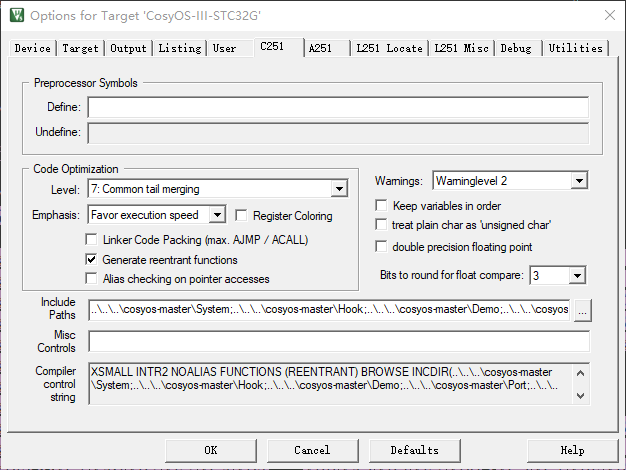Enable Alias checking on pointer accesses
The height and width of the screenshot is (470, 626).
tap(93, 278)
